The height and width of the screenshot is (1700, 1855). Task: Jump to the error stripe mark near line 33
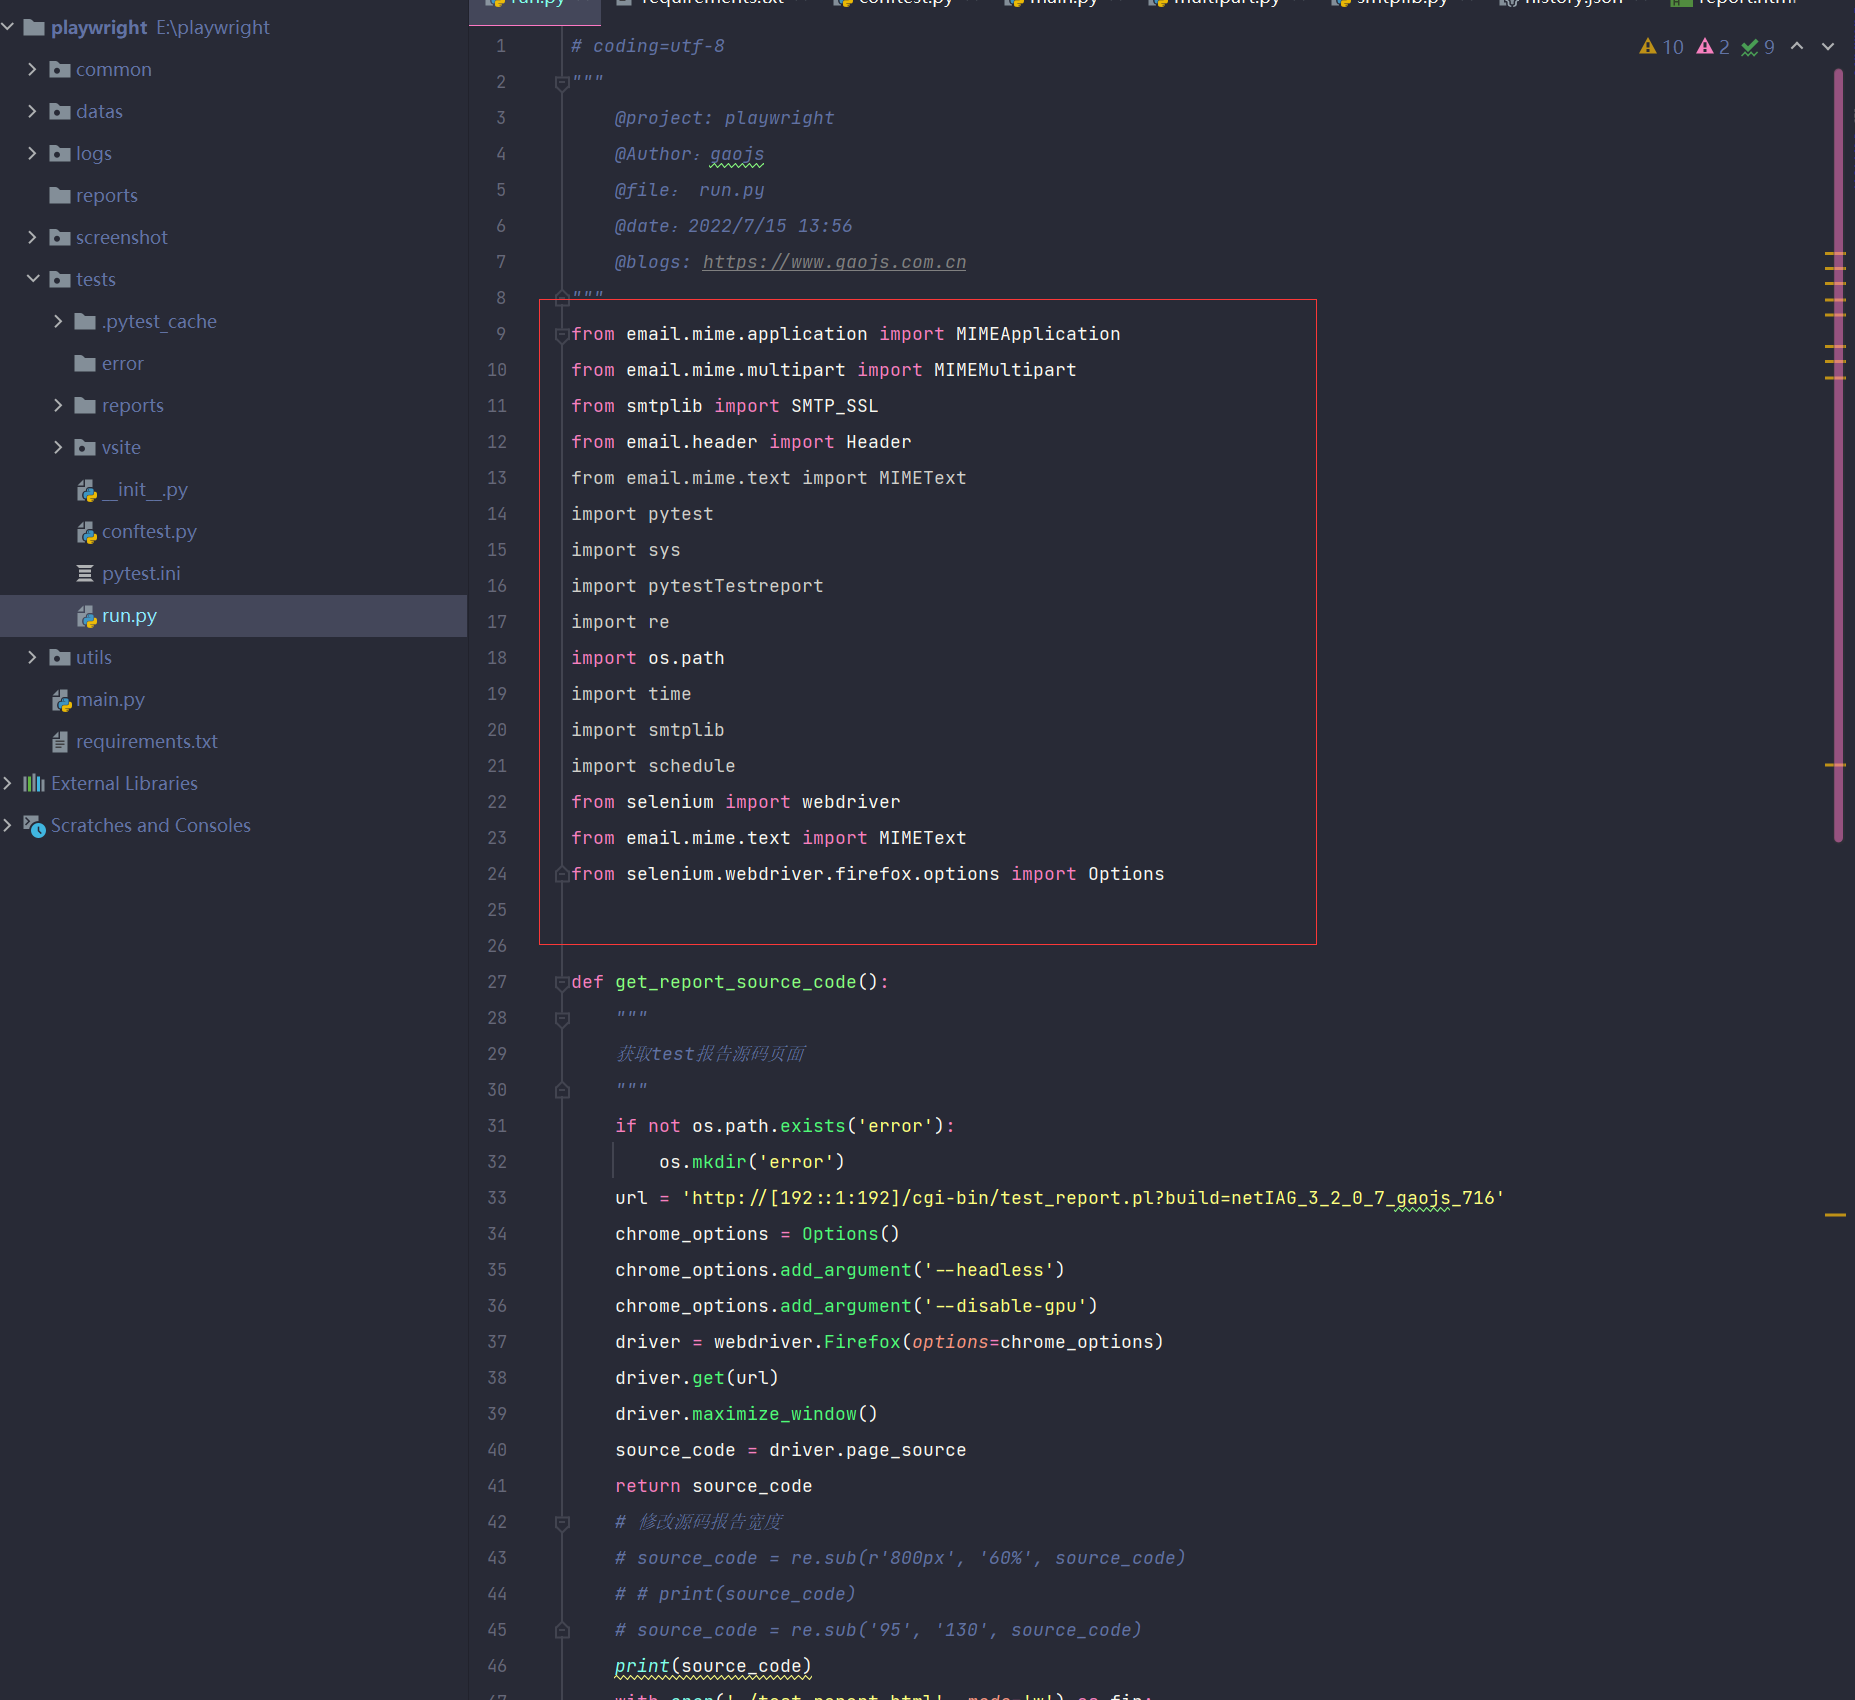click(x=1835, y=1214)
